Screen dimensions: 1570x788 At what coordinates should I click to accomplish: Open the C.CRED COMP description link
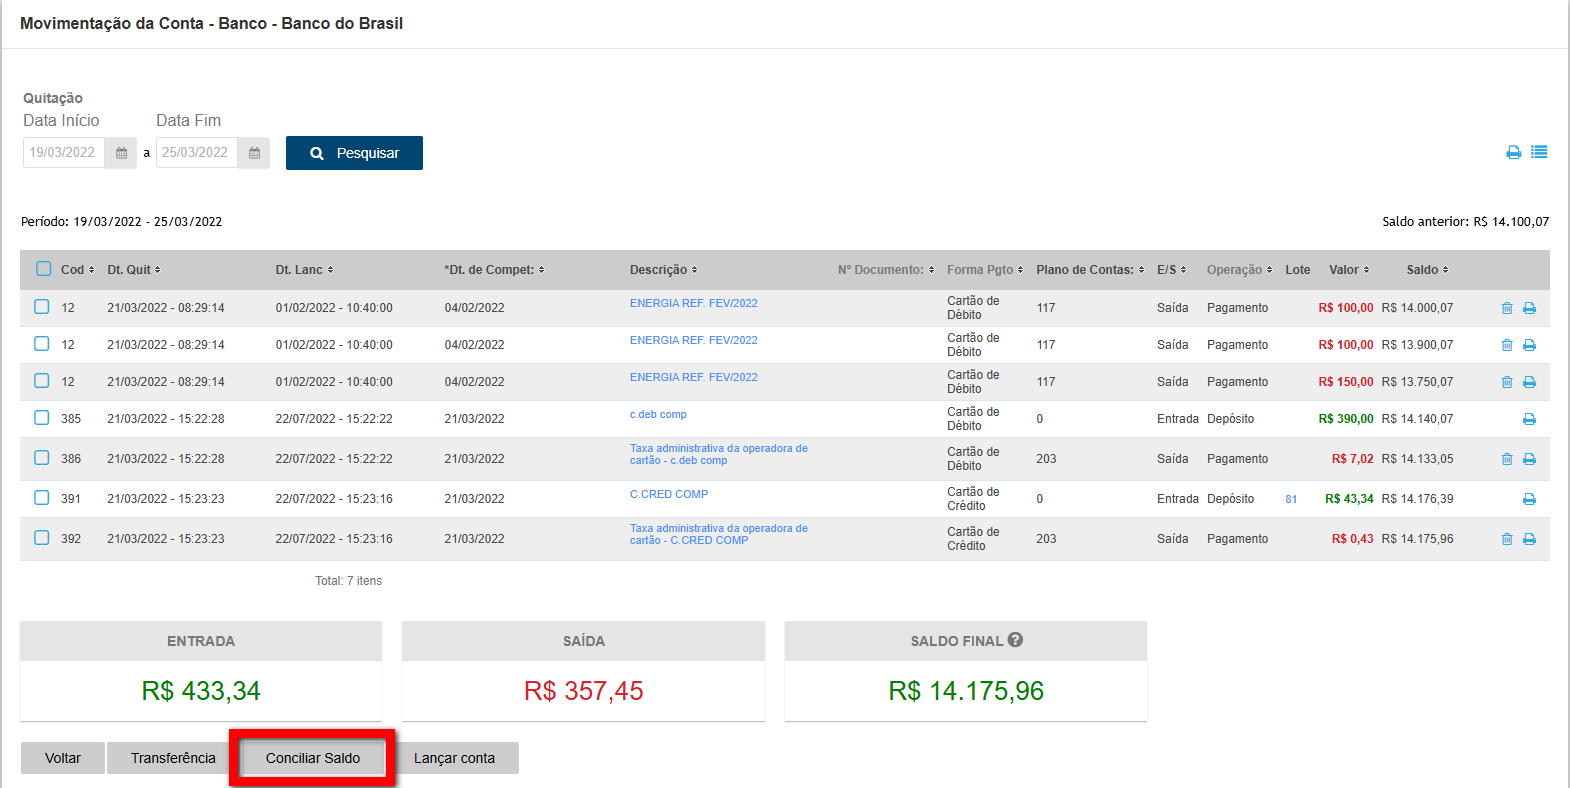(x=669, y=494)
